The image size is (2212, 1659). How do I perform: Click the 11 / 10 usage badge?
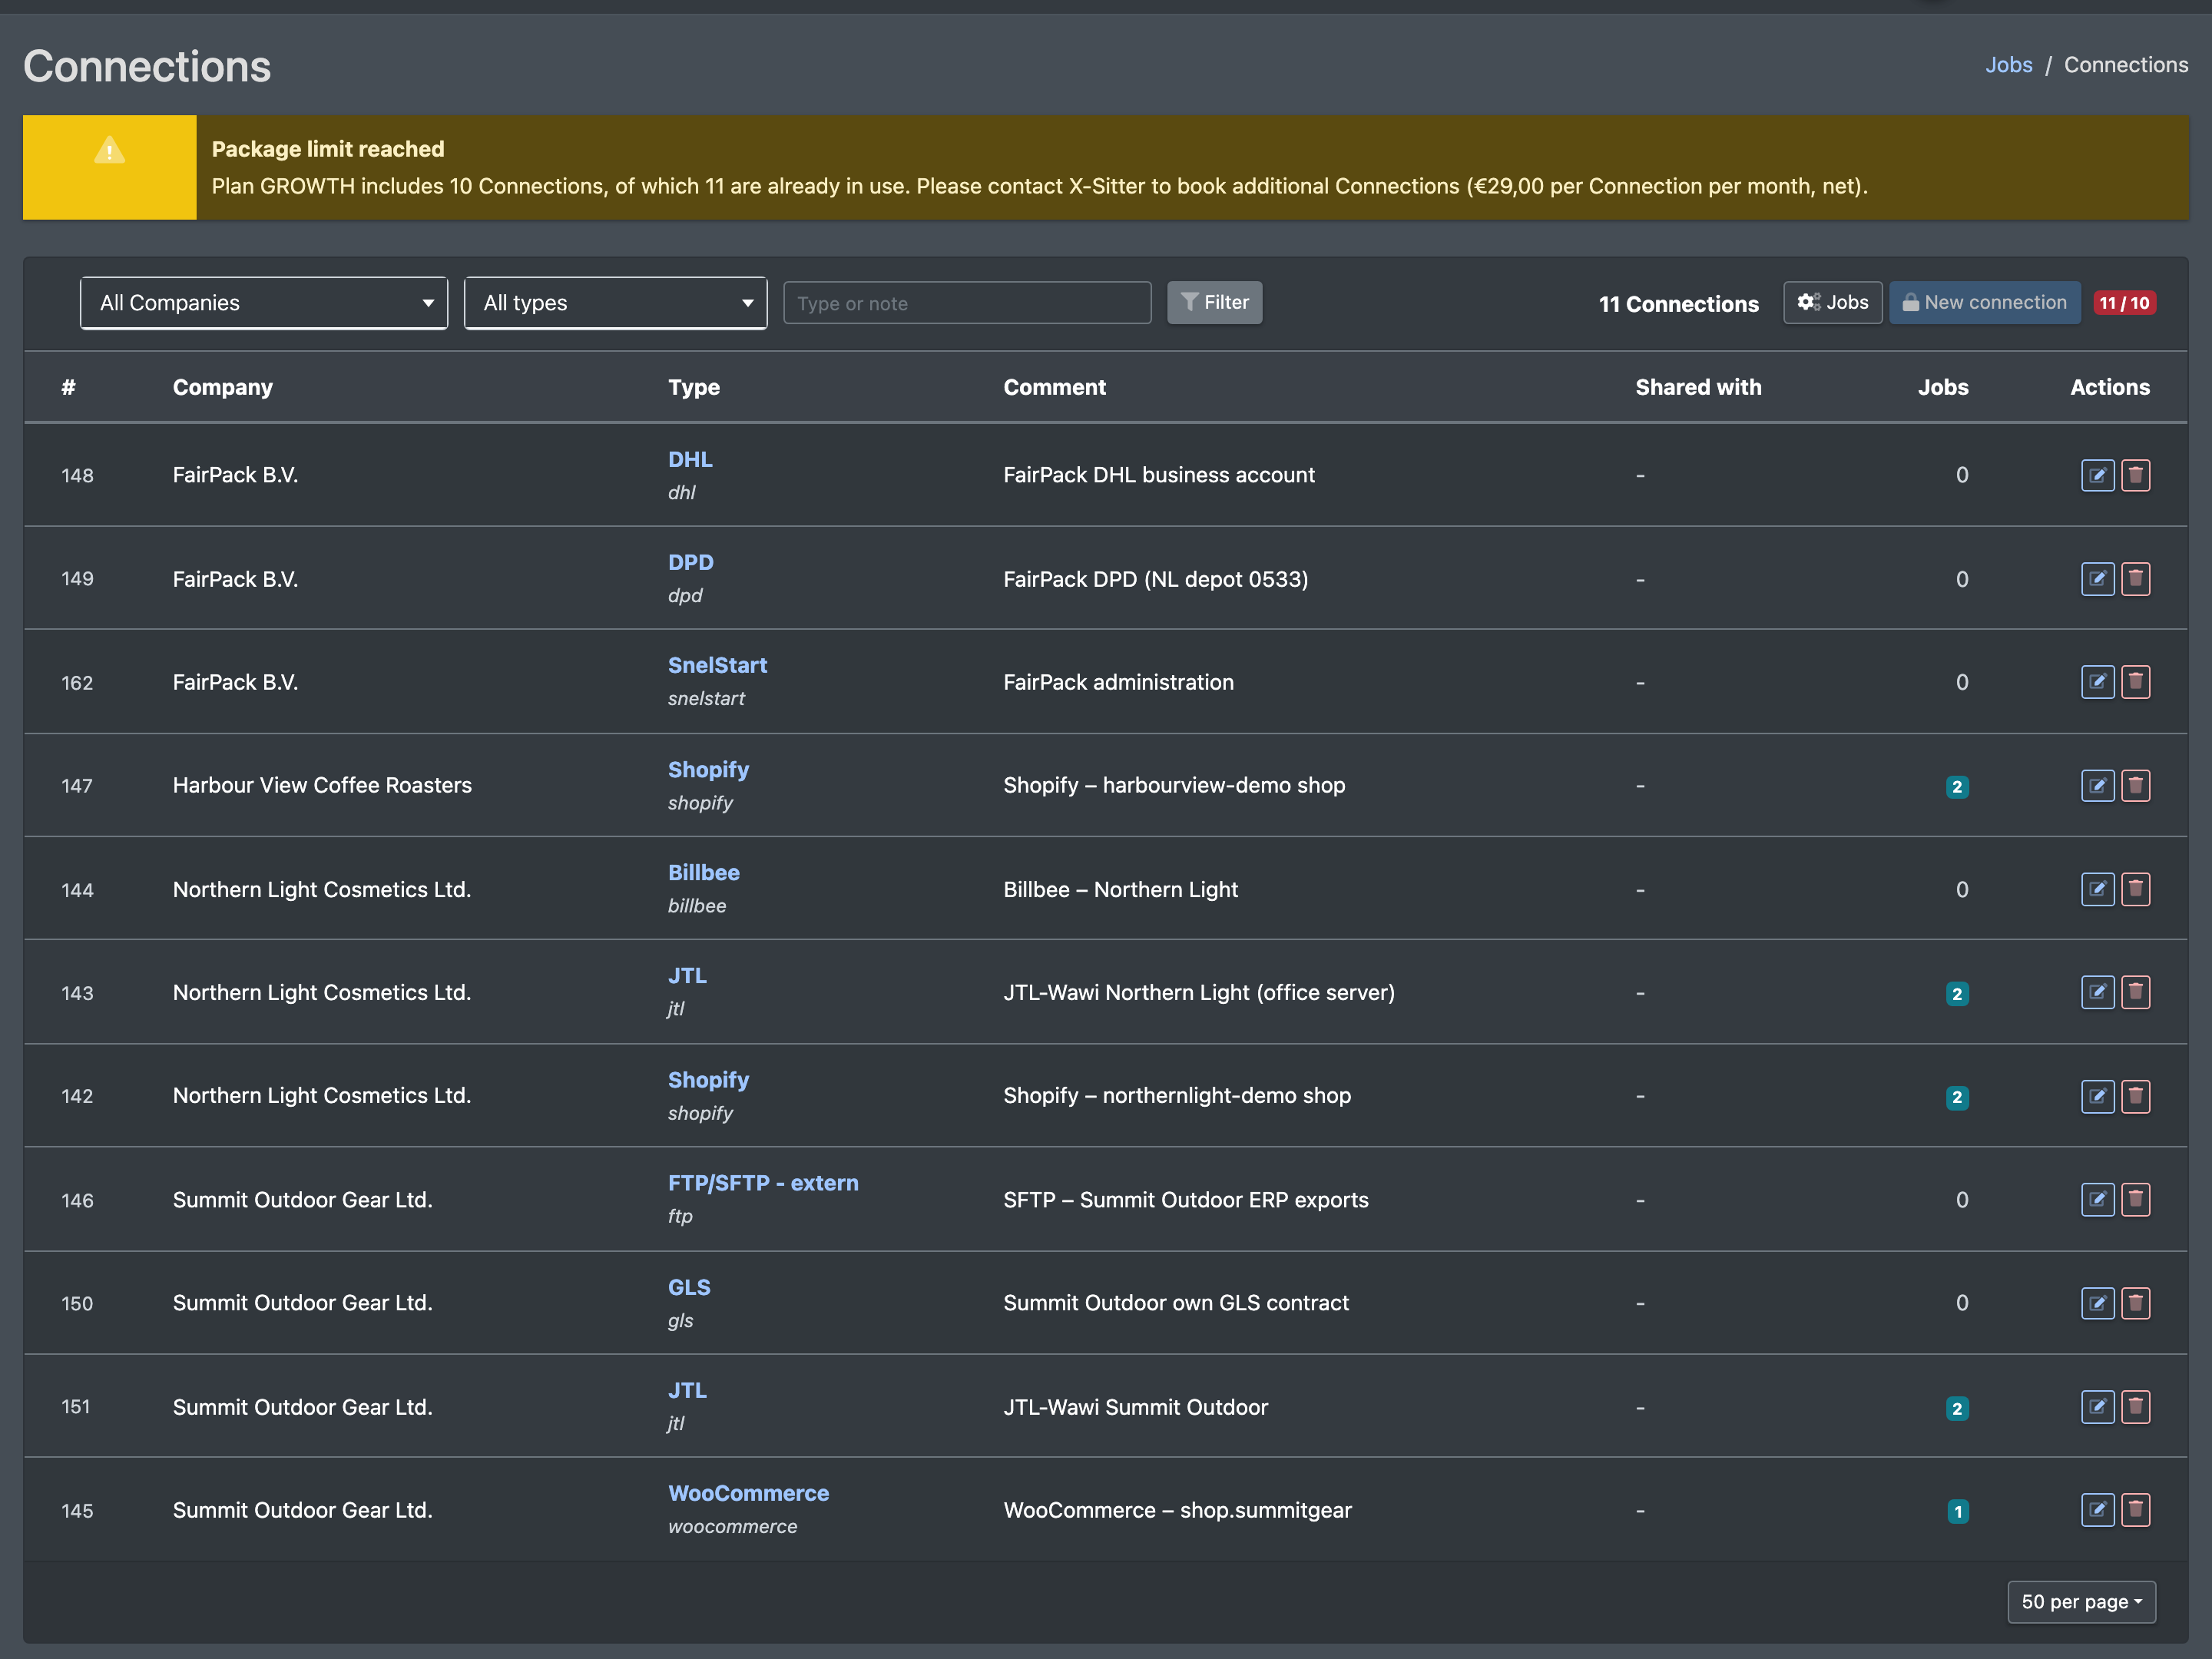coord(2124,303)
